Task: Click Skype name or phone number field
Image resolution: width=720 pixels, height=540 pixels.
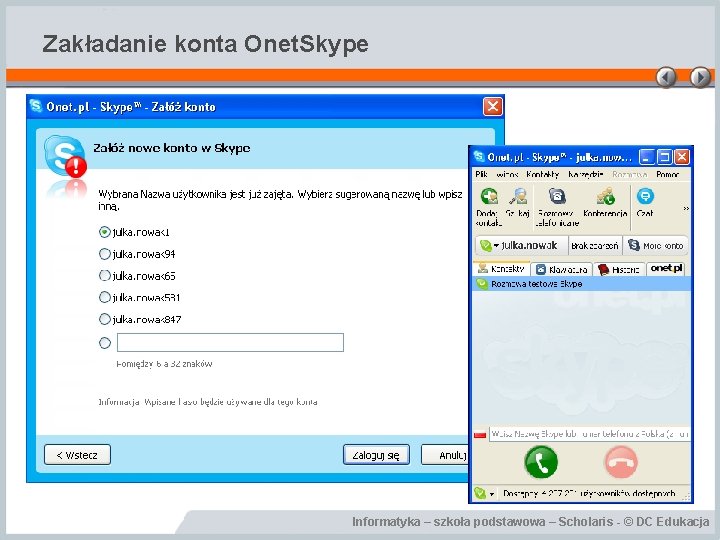Action: point(590,434)
